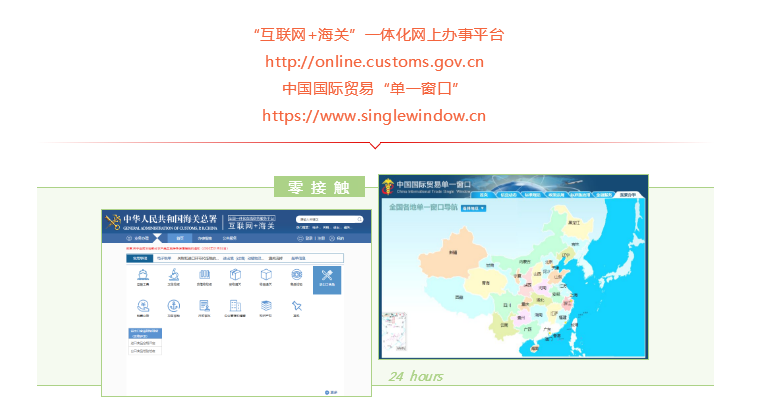Image resolution: width=776 pixels, height=415 pixels.
Task: Click 海南 on the China map
Action: [x=534, y=349]
